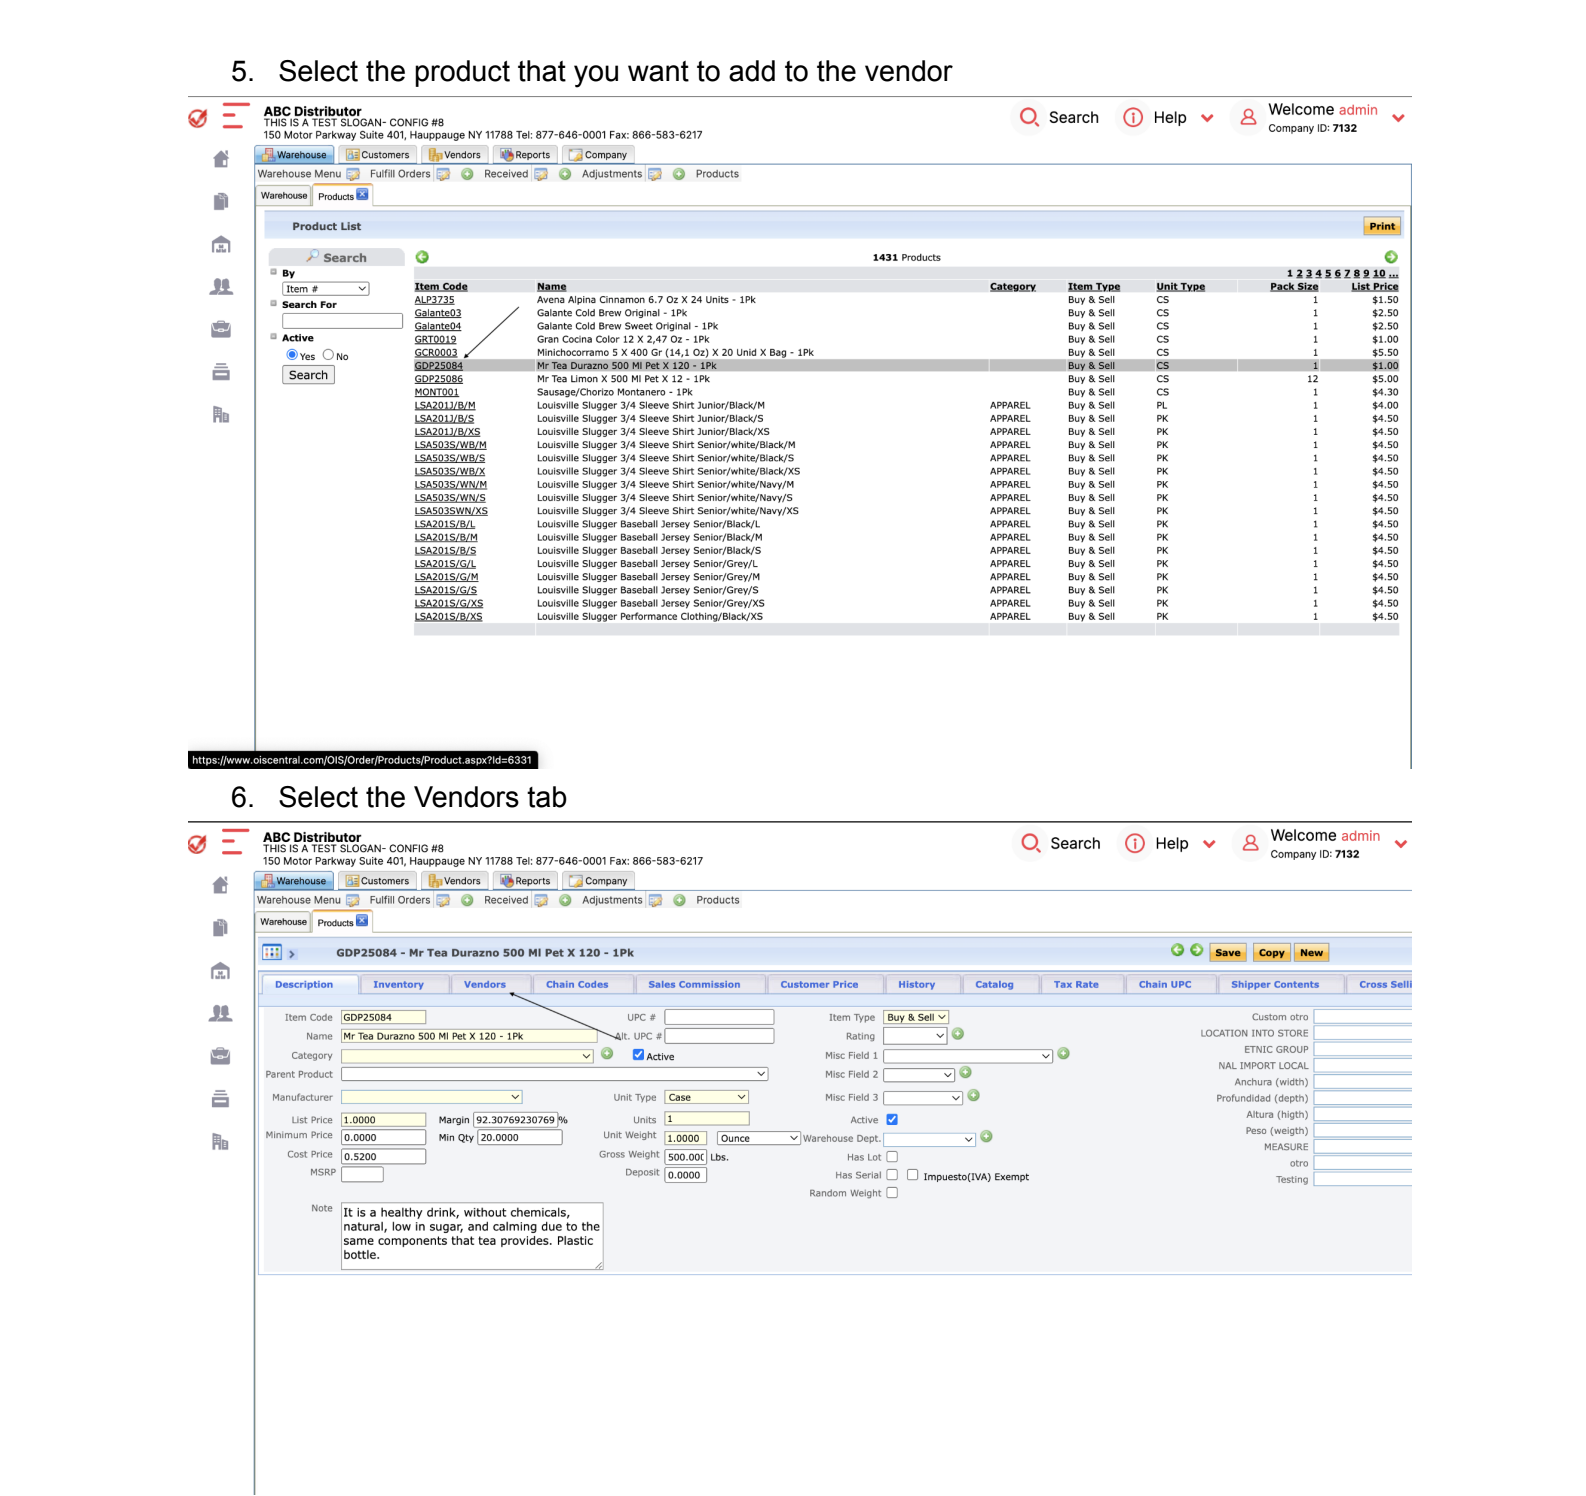Close the Products tab in the product detail screenshot
The image size is (1586, 1496).
pyautogui.click(x=362, y=920)
